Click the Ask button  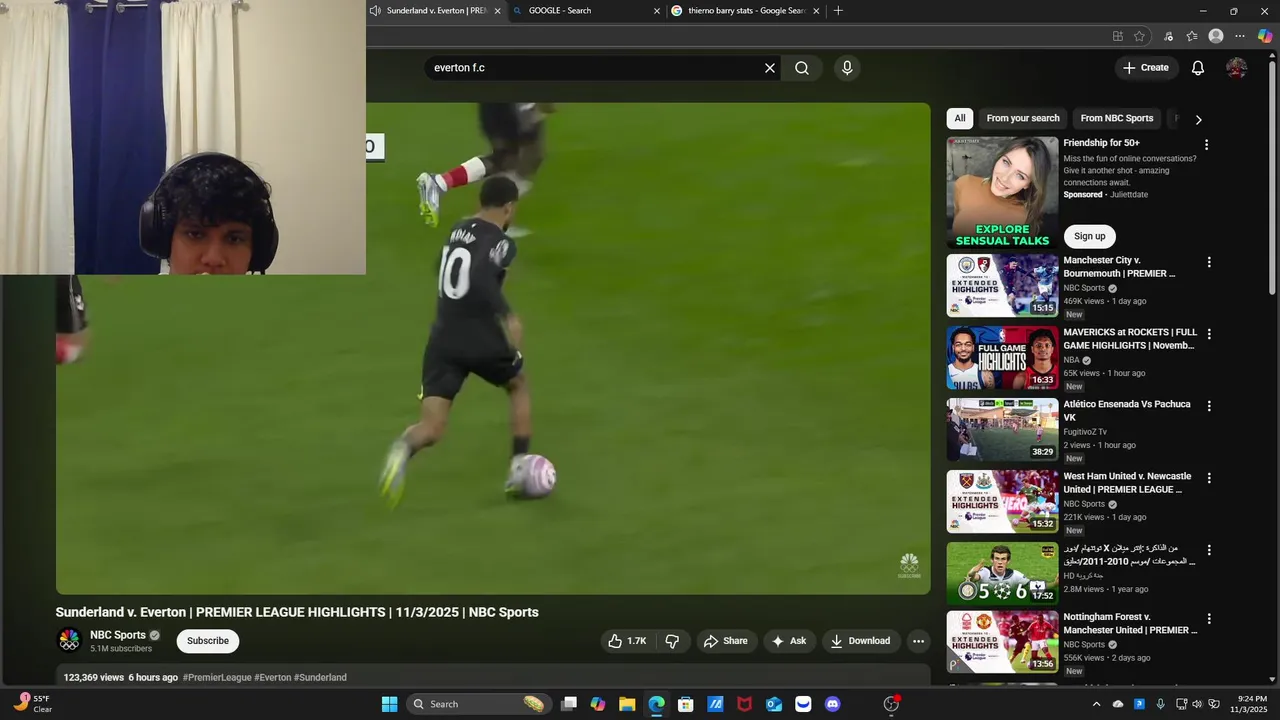point(788,641)
